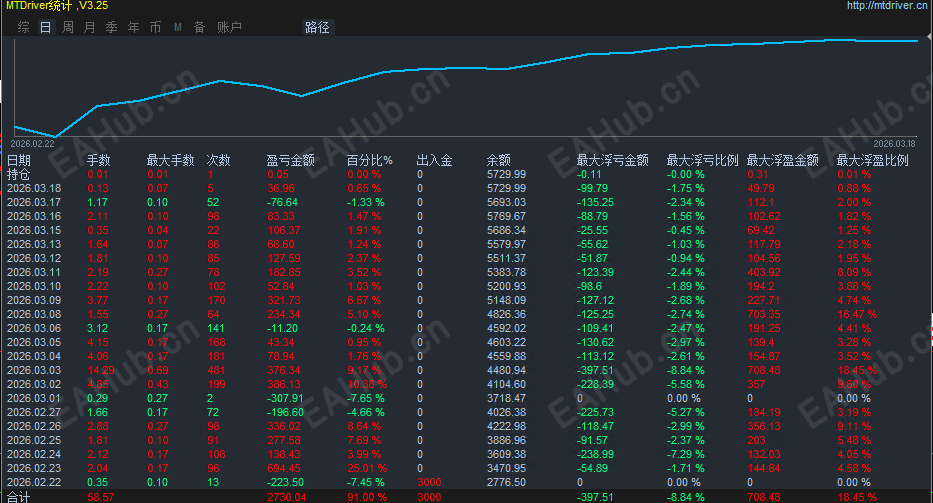
Task: Click the 次数 column header
Action: tap(218, 160)
